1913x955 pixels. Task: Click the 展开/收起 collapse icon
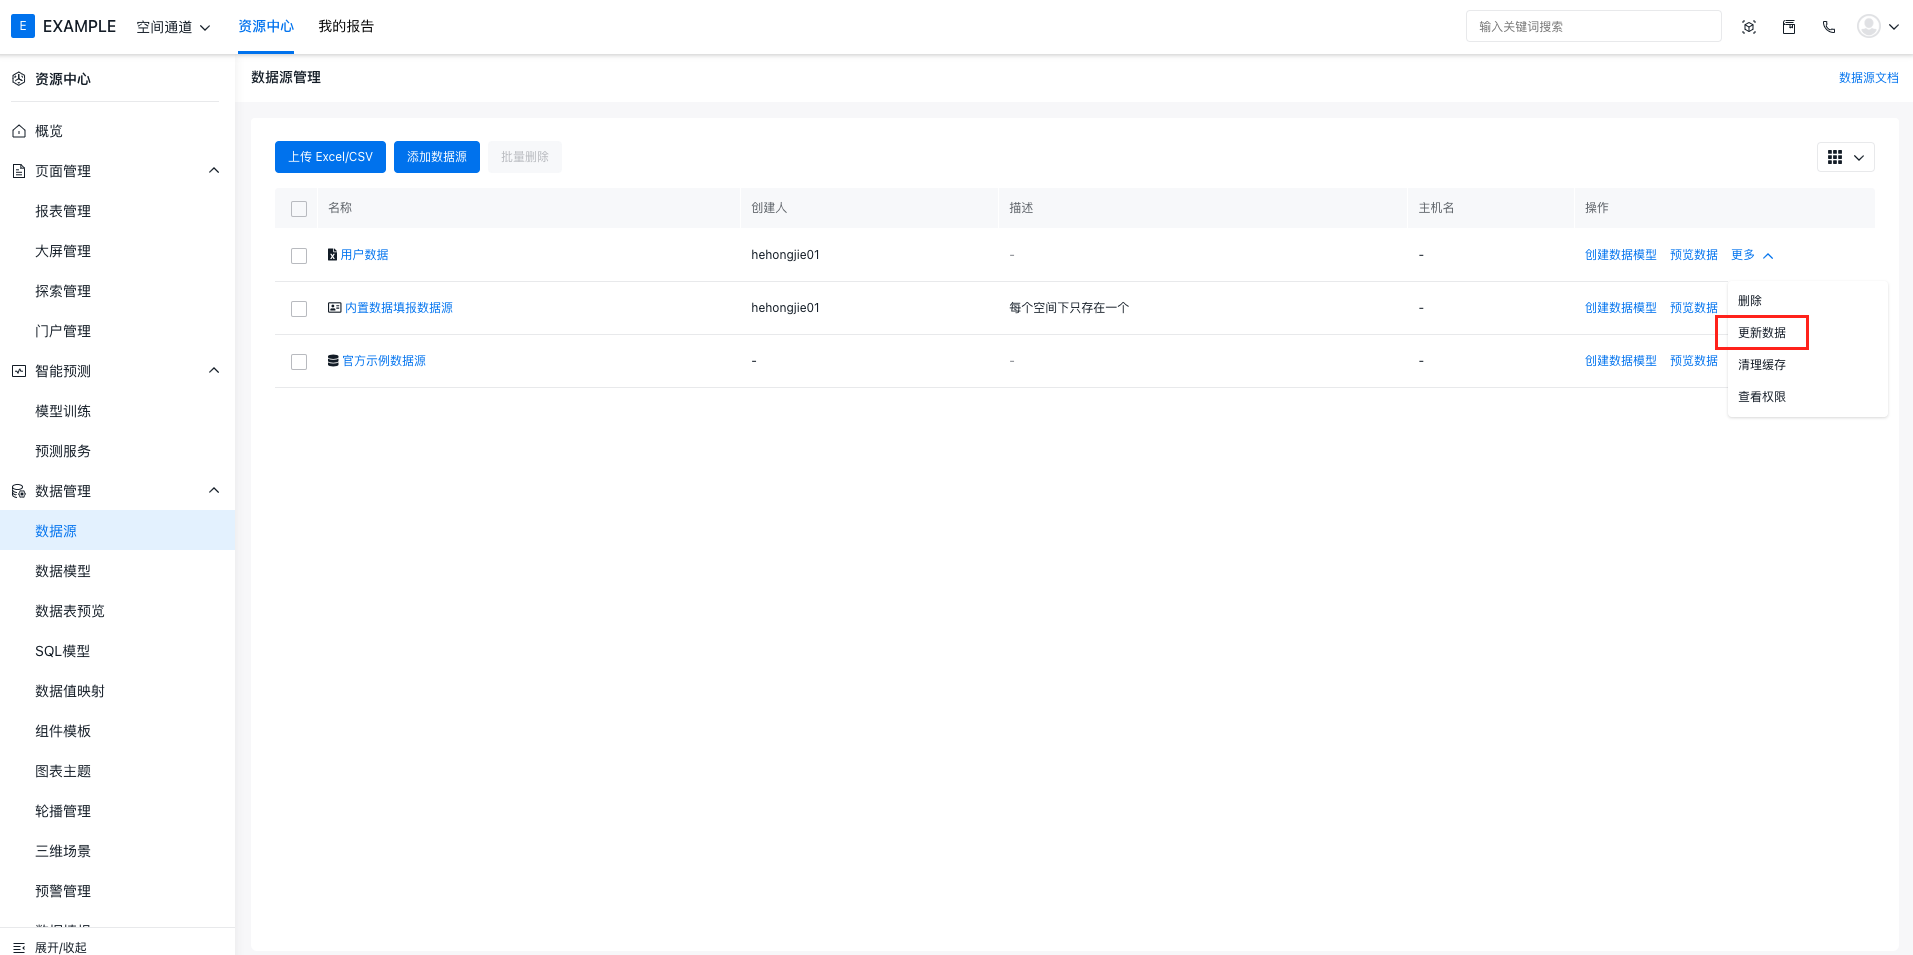[x=18, y=947]
